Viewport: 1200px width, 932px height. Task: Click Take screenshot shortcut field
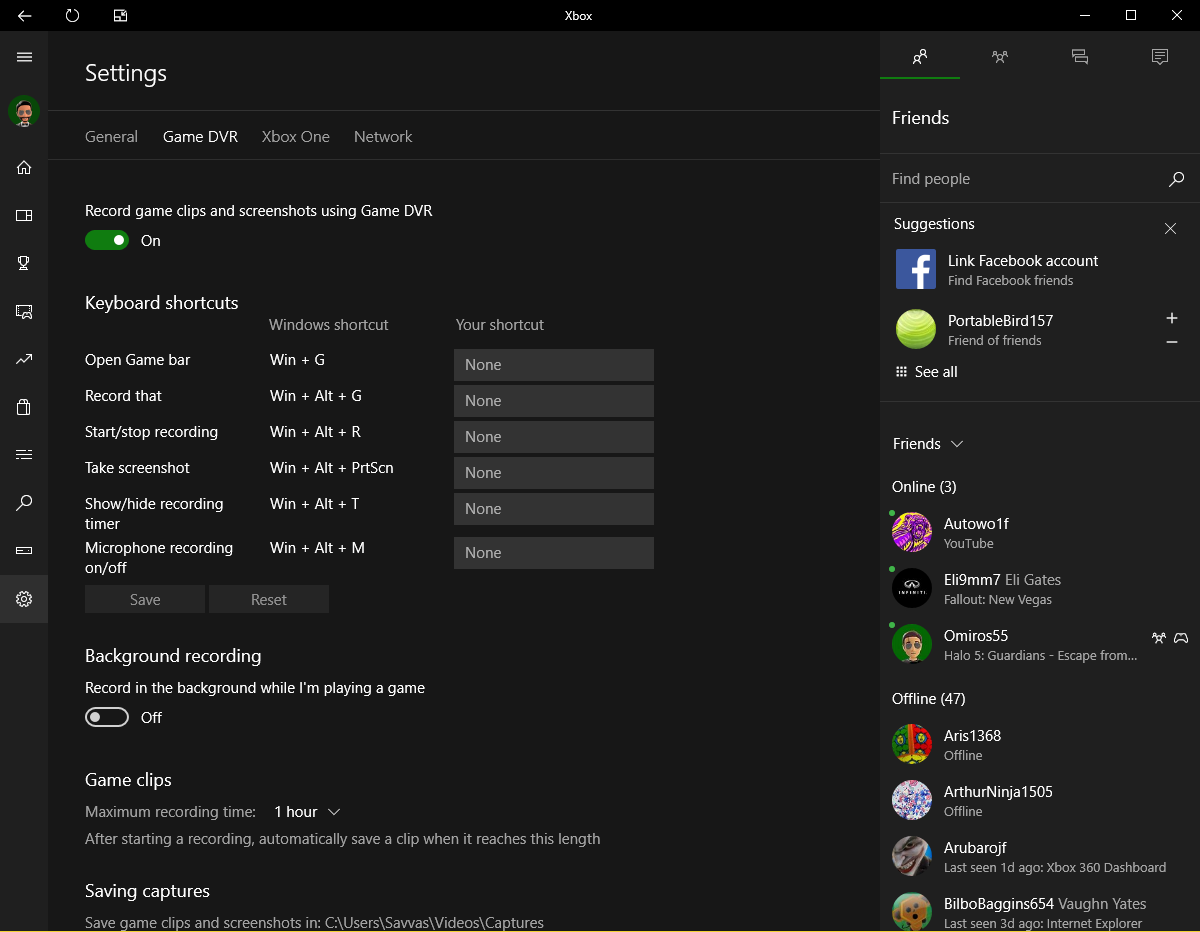pos(554,473)
